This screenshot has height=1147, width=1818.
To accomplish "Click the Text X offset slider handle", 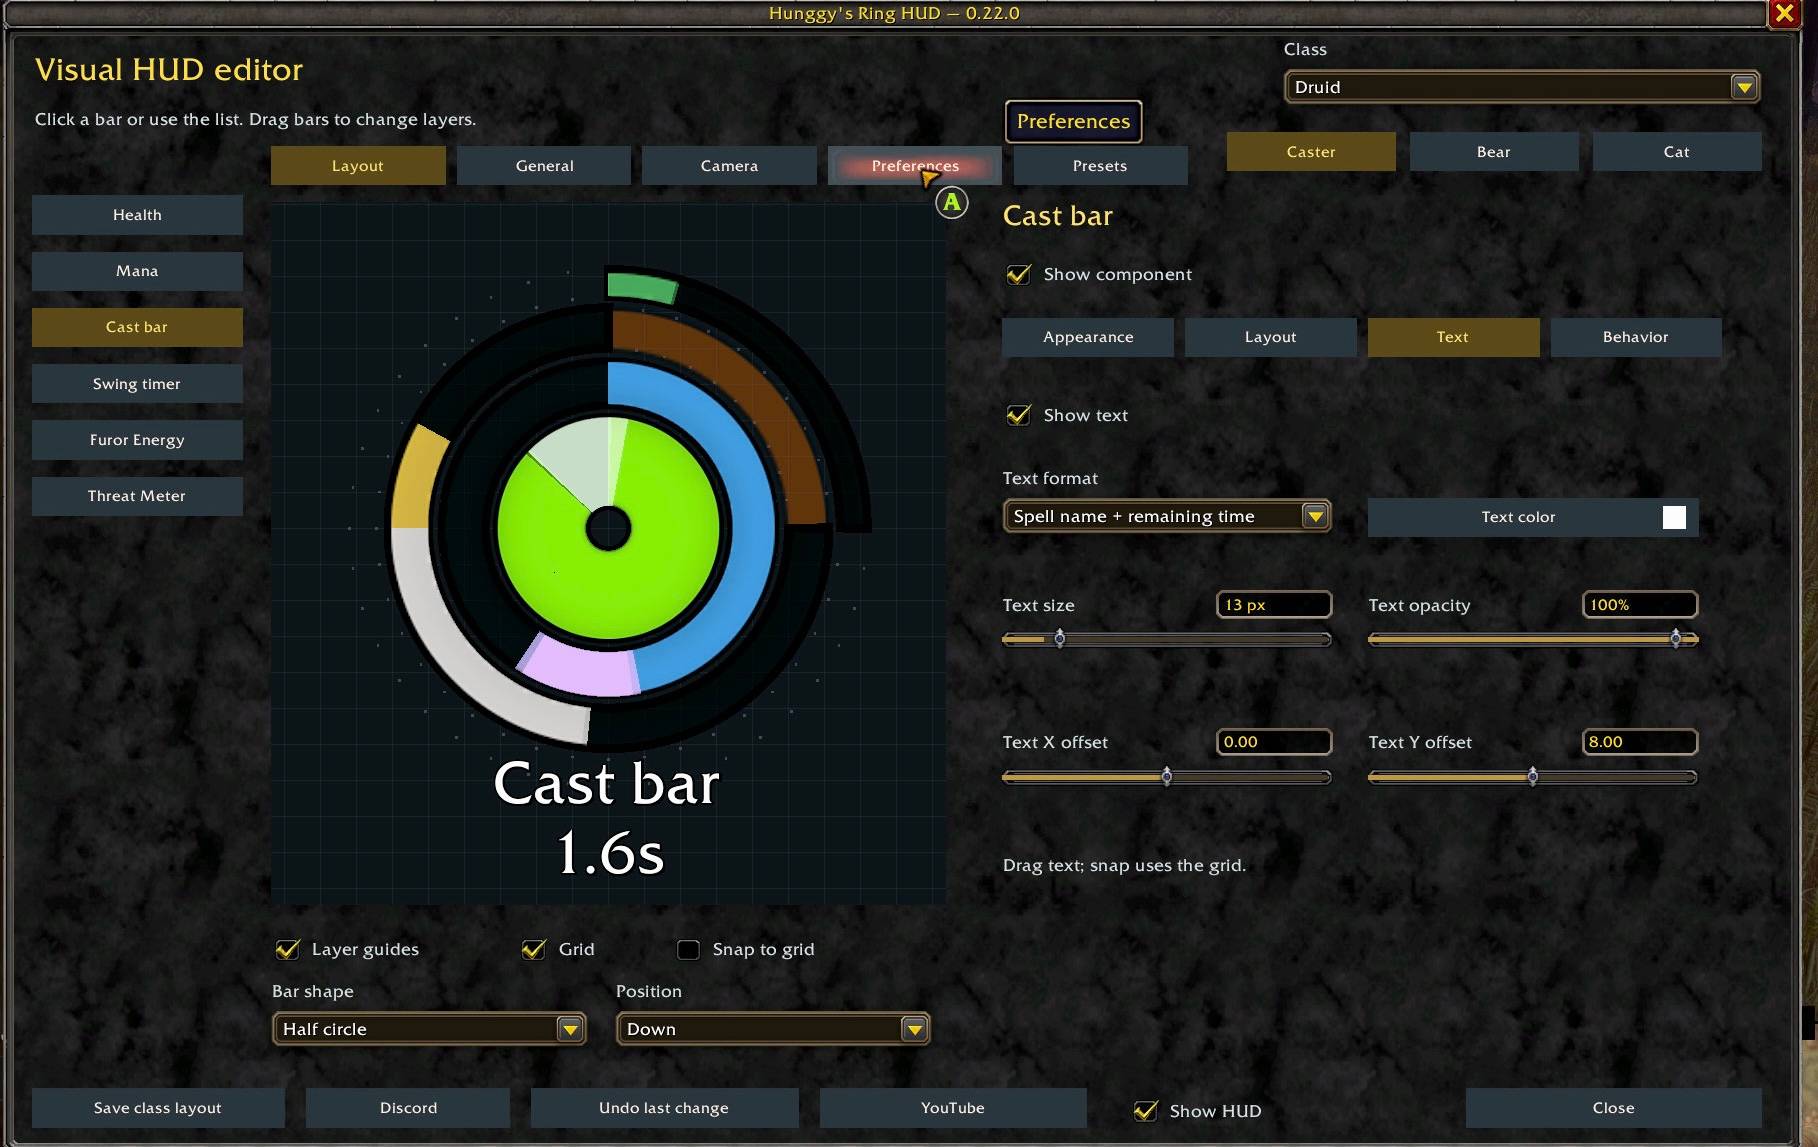I will (1167, 777).
